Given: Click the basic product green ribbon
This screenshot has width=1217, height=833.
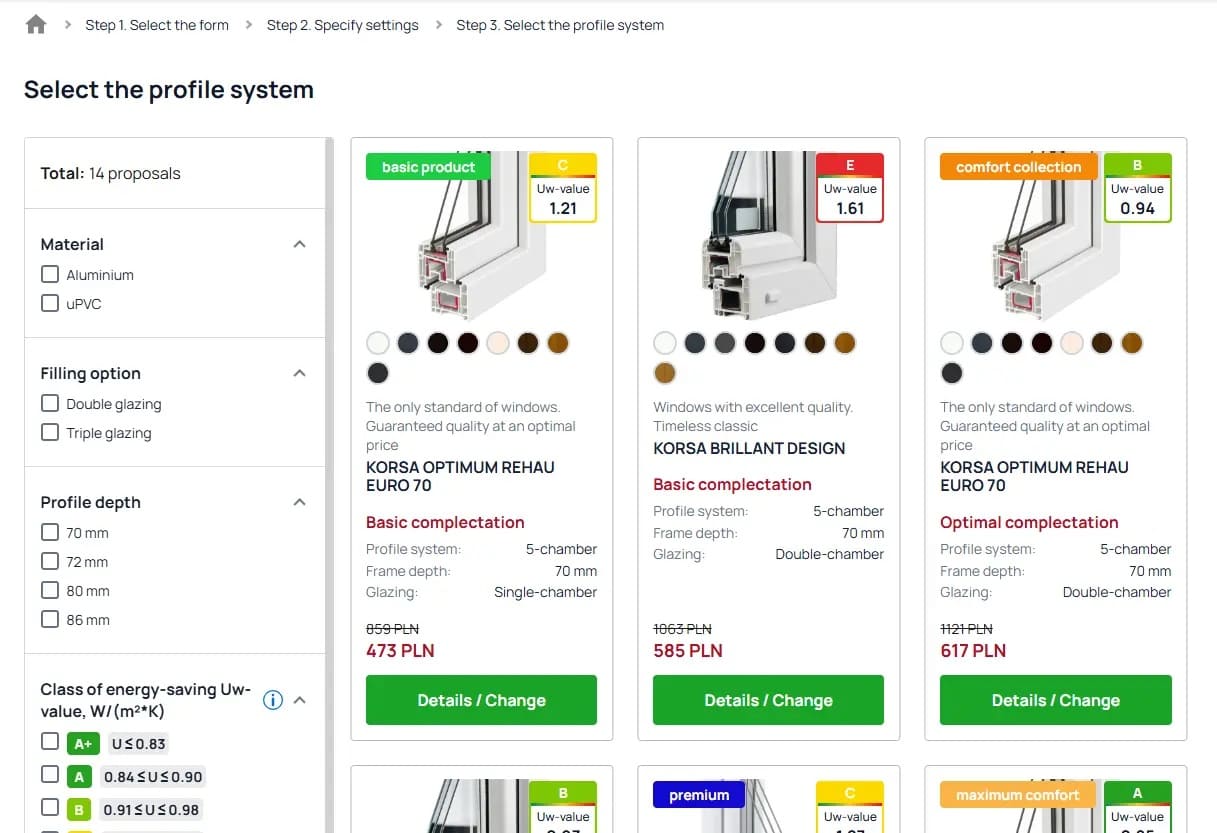Looking at the screenshot, I should click(427, 167).
